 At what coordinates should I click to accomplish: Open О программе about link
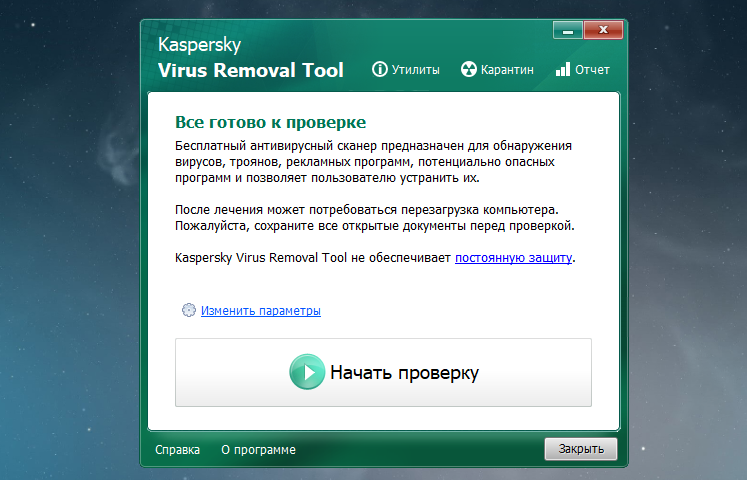[x=258, y=450]
